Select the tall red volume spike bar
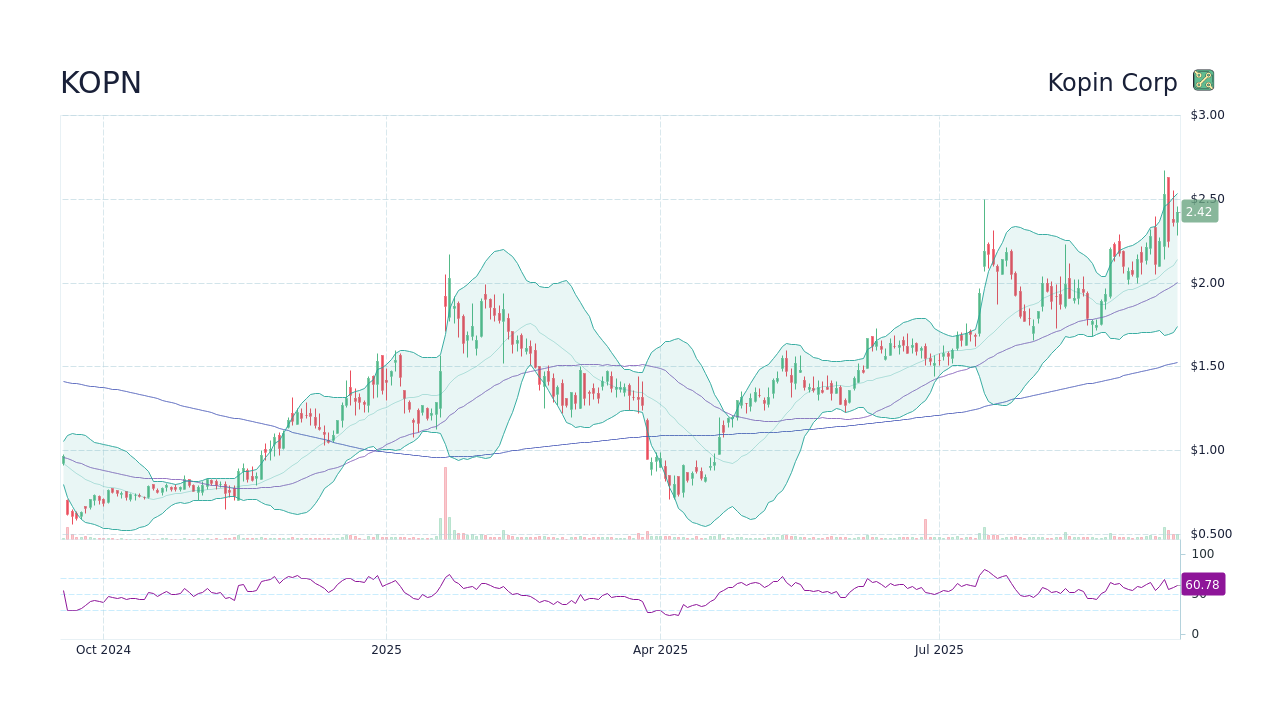The width and height of the screenshot is (1280, 720). tap(445, 500)
